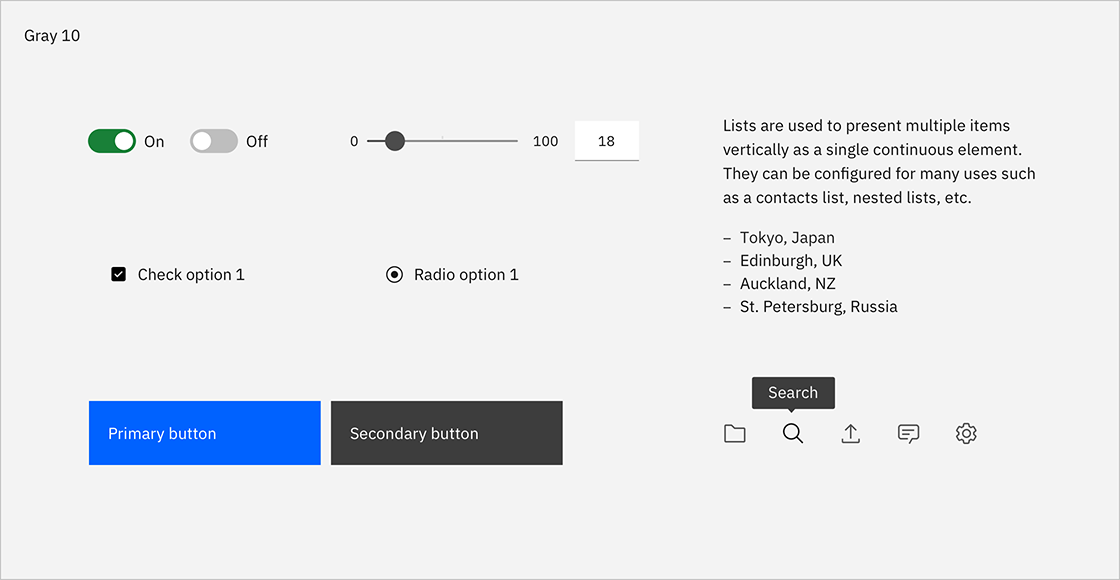Screen dimensions: 1120x580
Task: Open the chat comments icon
Action: 908,433
